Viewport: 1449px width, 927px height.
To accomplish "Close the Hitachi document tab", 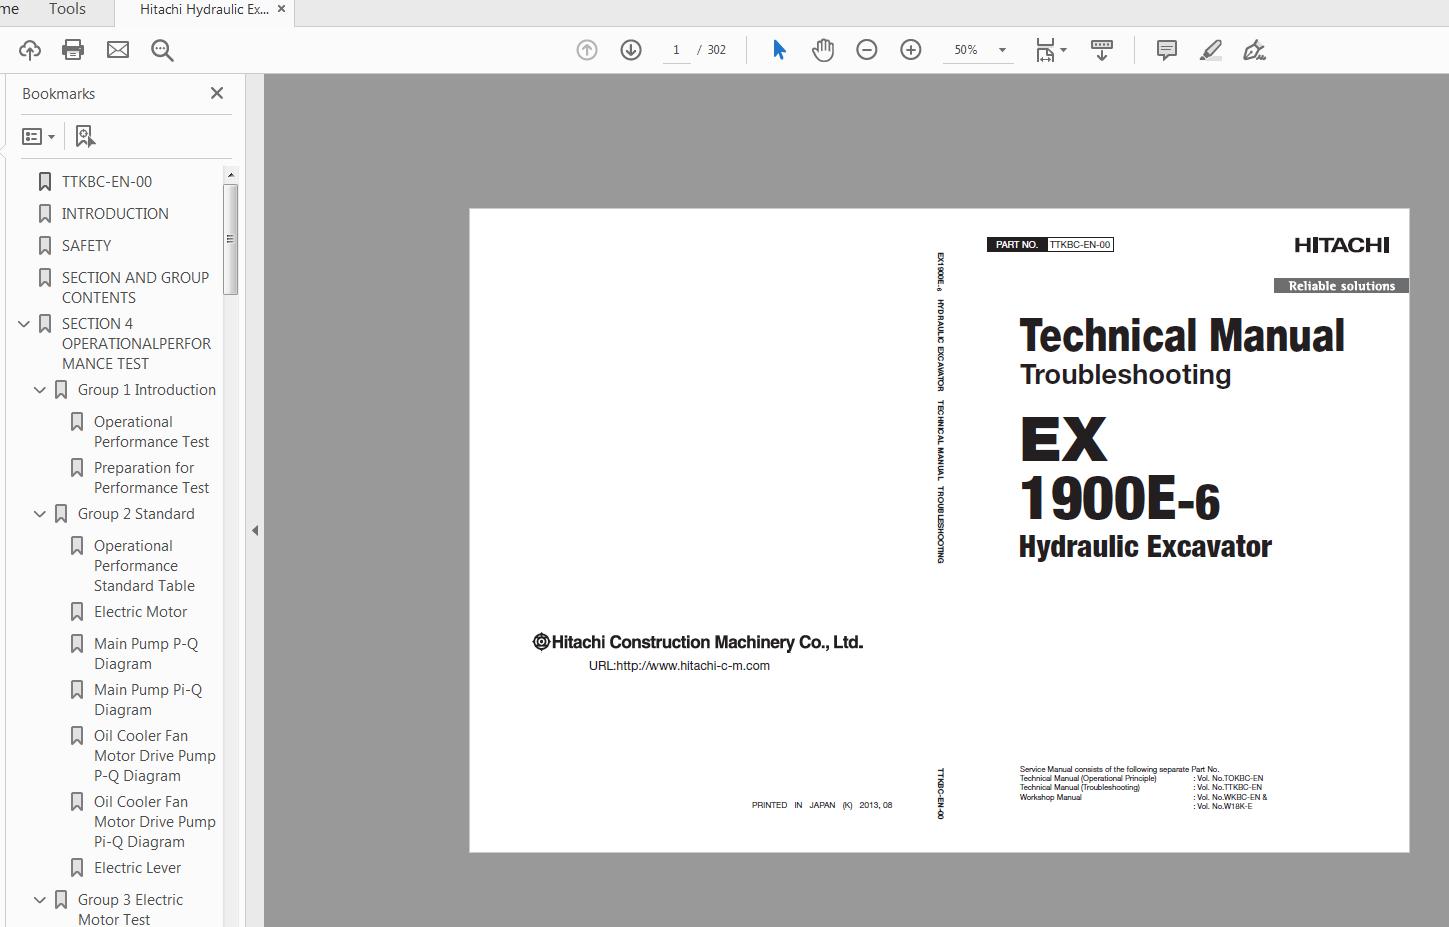I will click(281, 9).
